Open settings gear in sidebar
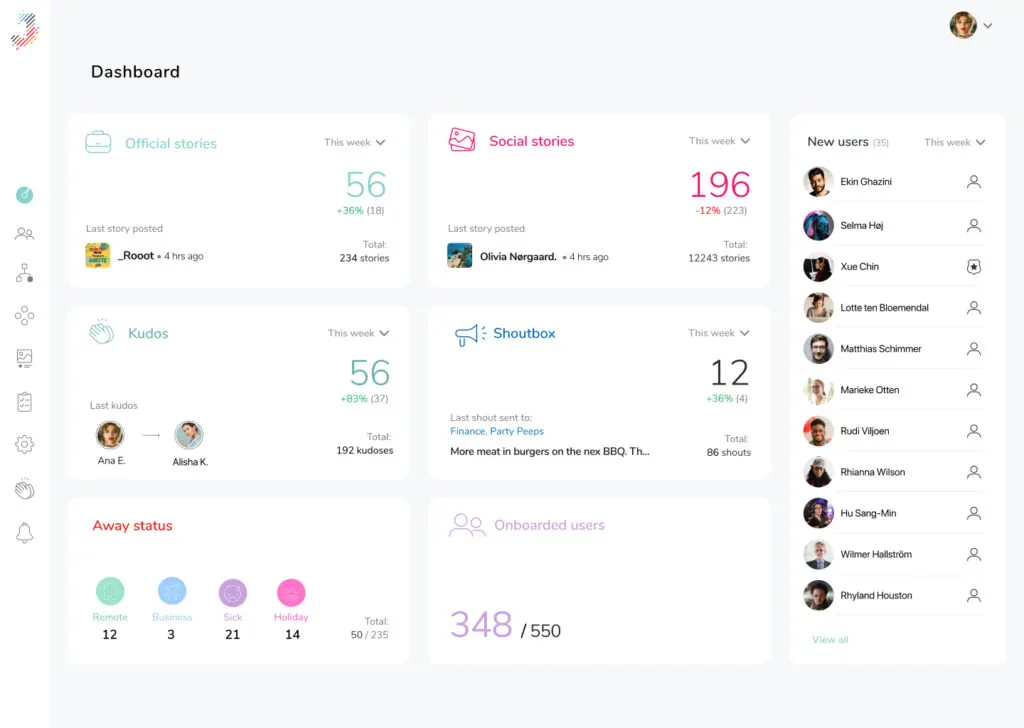 tap(25, 444)
